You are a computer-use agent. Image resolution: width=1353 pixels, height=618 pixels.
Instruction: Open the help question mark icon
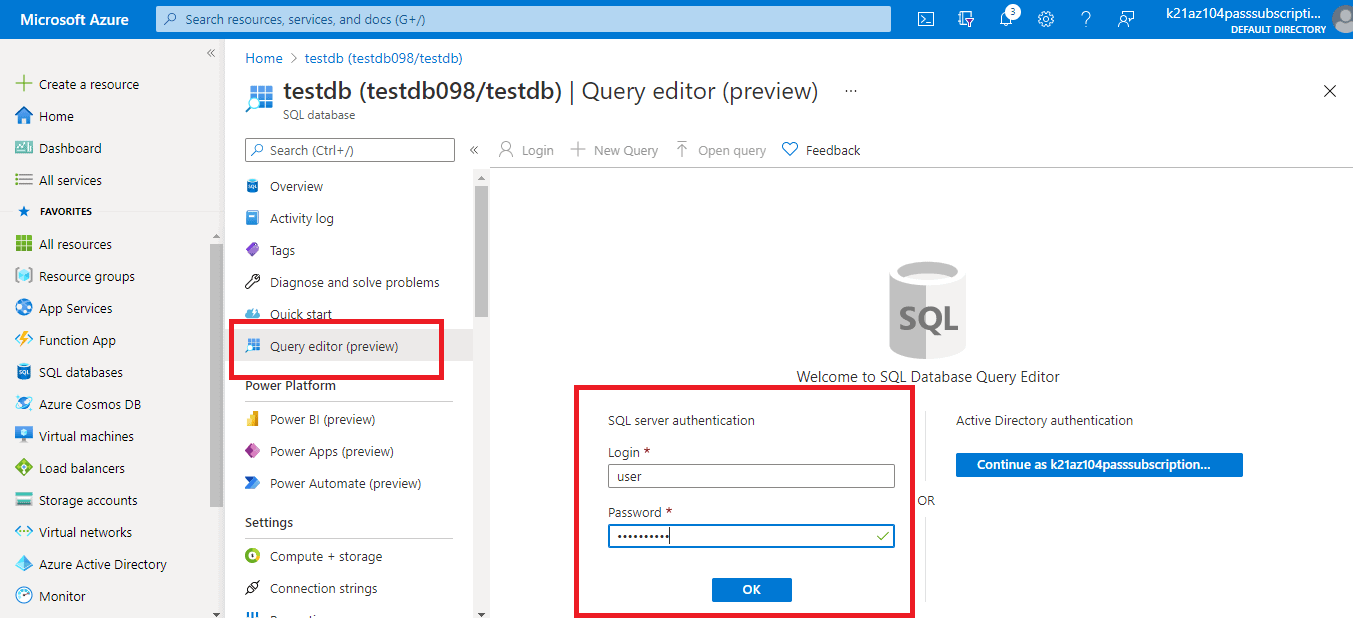(x=1085, y=18)
